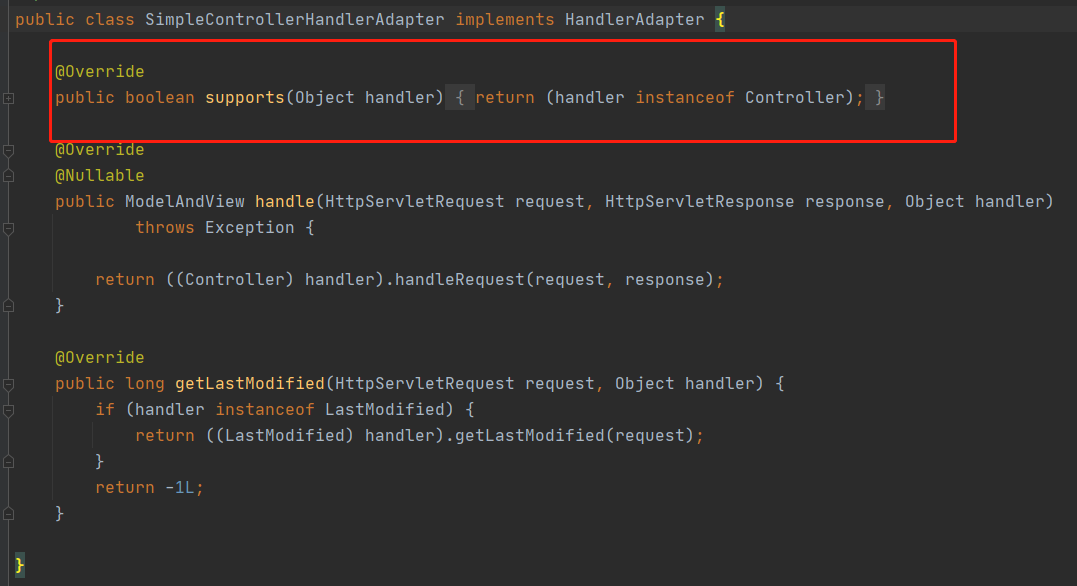1077x586 pixels.
Task: Click the Controller type in supports method
Action: point(794,98)
